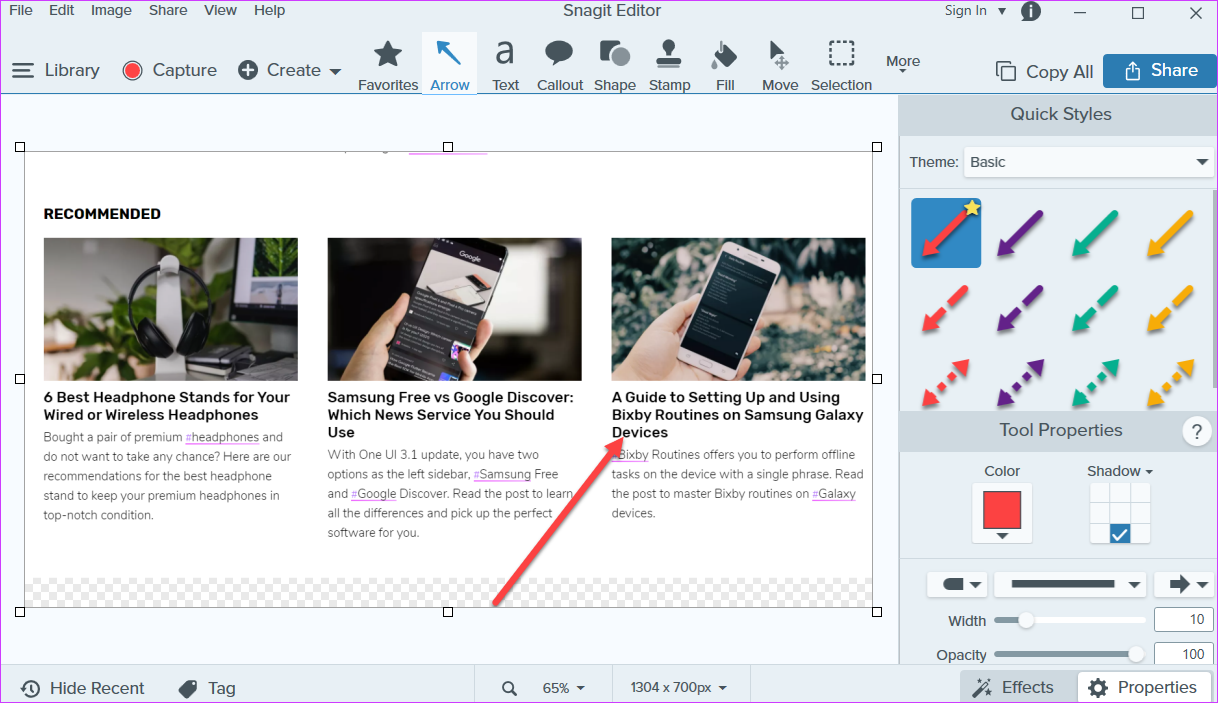1218x703 pixels.
Task: Open the Share menu in menu bar
Action: [x=168, y=10]
